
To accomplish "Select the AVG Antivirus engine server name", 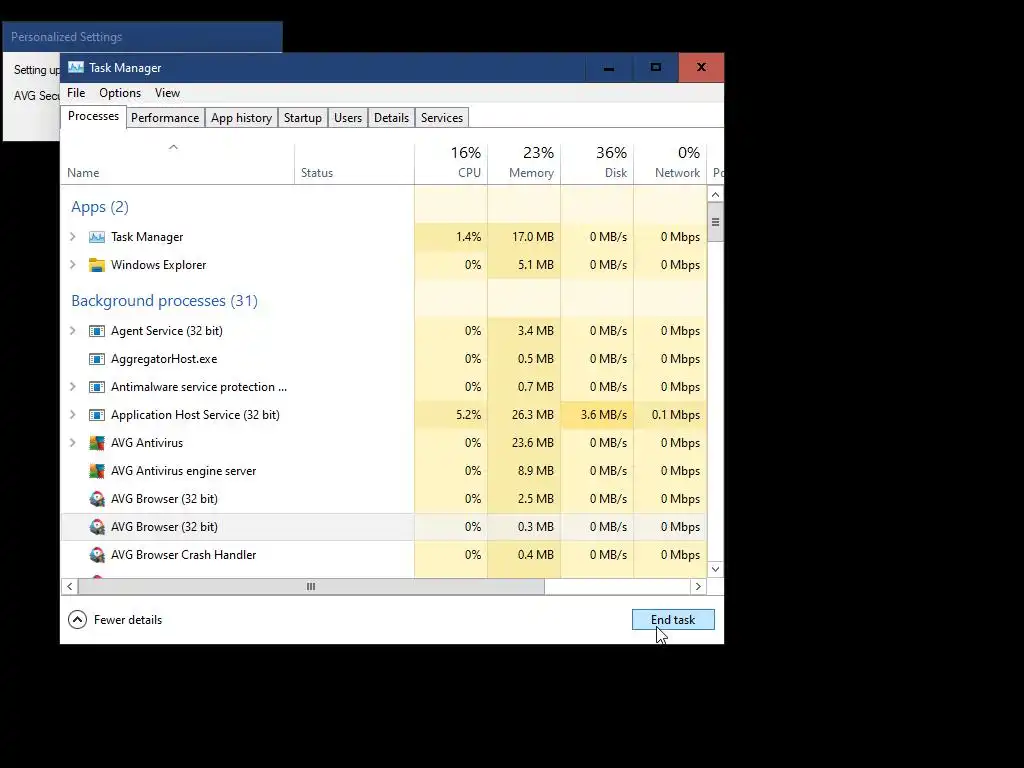I will point(184,471).
